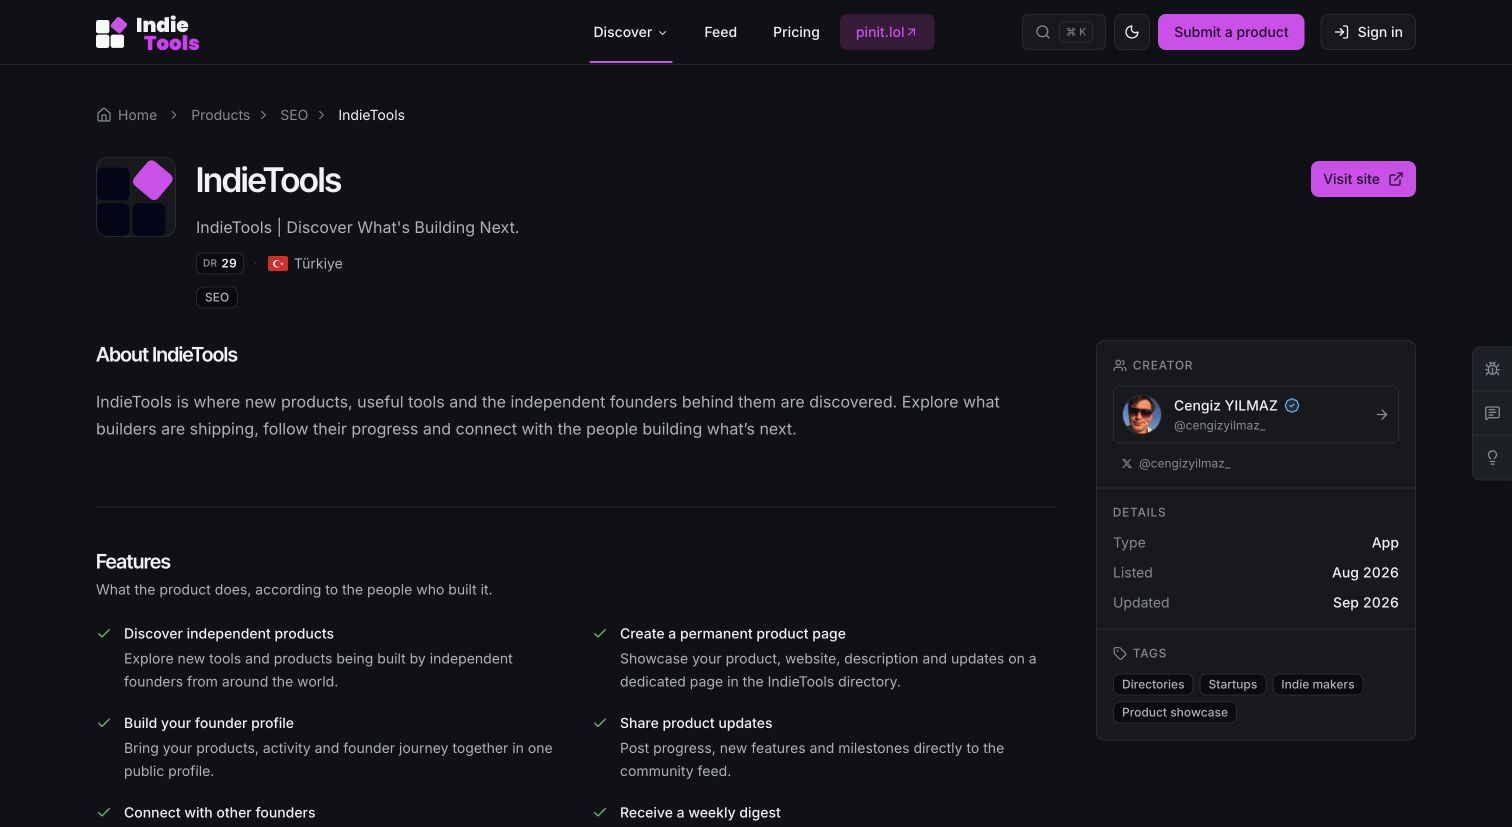Viewport: 1512px width, 827px height.
Task: Click the lightbulb idea icon on the side panel
Action: point(1492,458)
